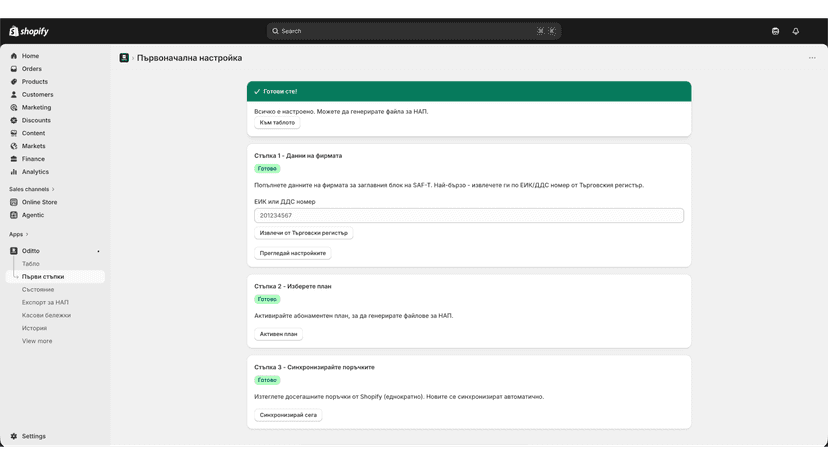828x466 pixels.
Task: Select the Products tag icon
Action: coord(14,82)
